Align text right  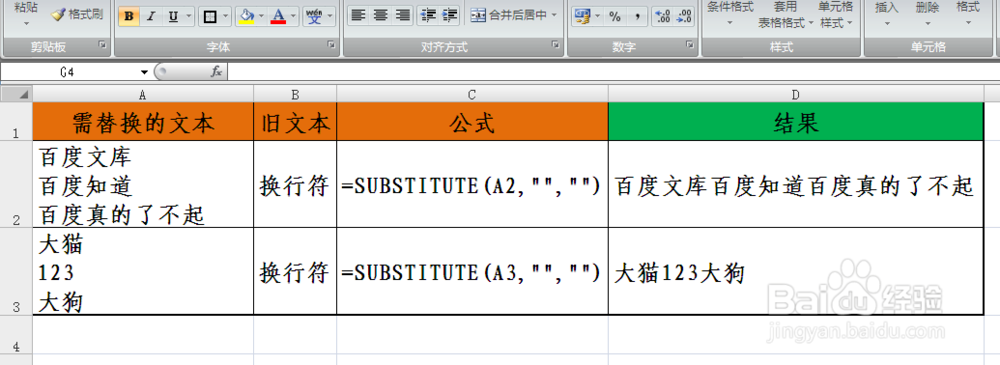402,15
